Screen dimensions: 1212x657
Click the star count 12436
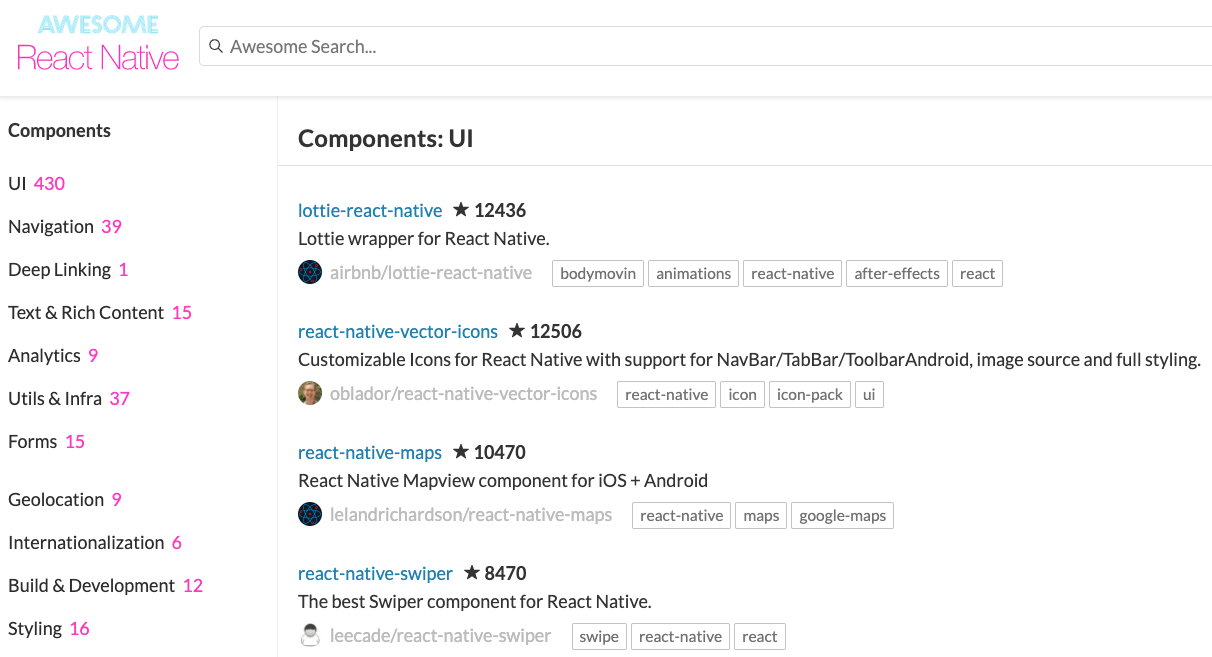pos(500,210)
